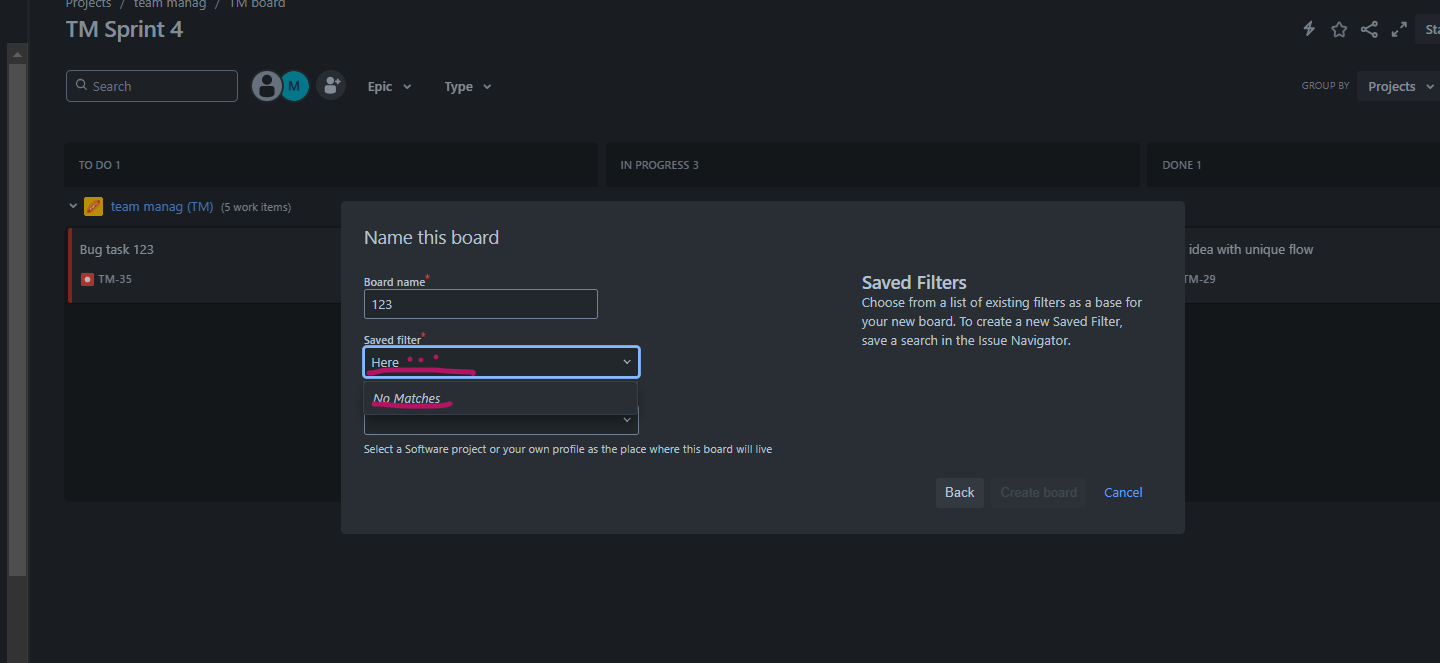This screenshot has height=663, width=1440.
Task: Focus the board Search box
Action: 152,86
